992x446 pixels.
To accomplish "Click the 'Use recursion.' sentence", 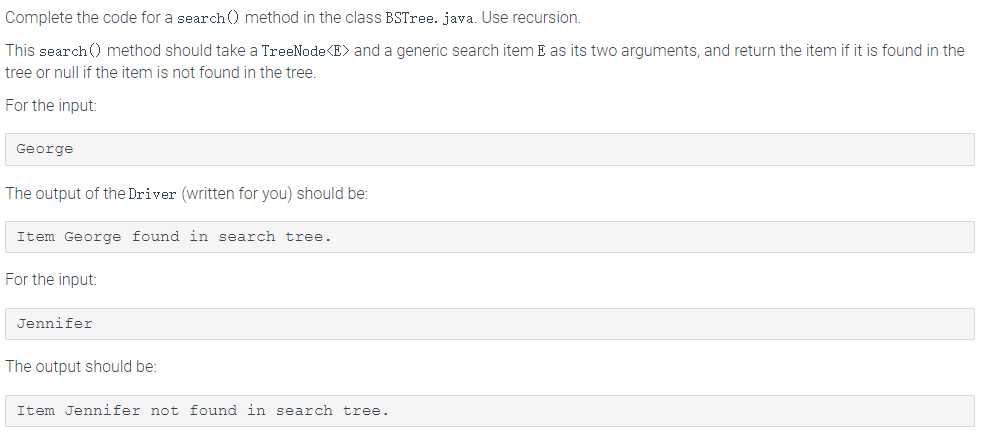I will click(x=531, y=18).
